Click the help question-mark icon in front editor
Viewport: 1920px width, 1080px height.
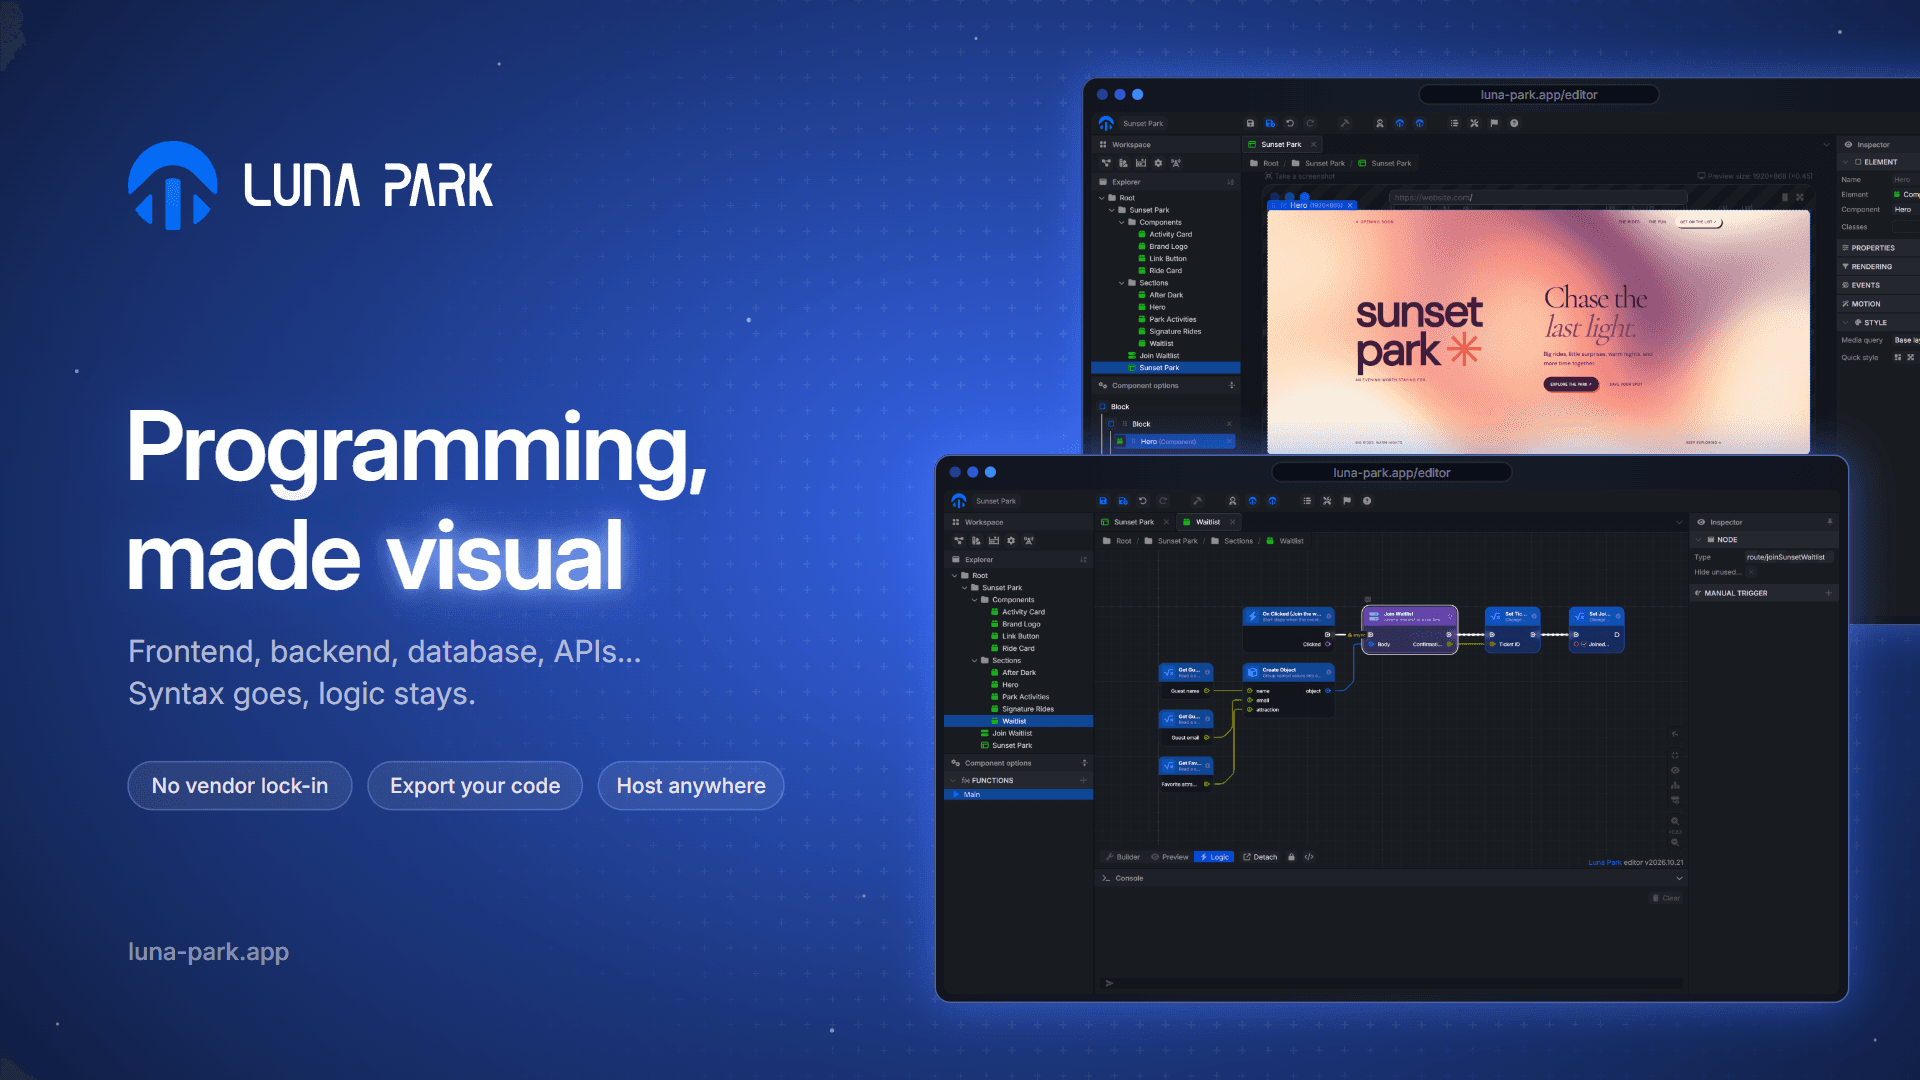pos(1367,501)
